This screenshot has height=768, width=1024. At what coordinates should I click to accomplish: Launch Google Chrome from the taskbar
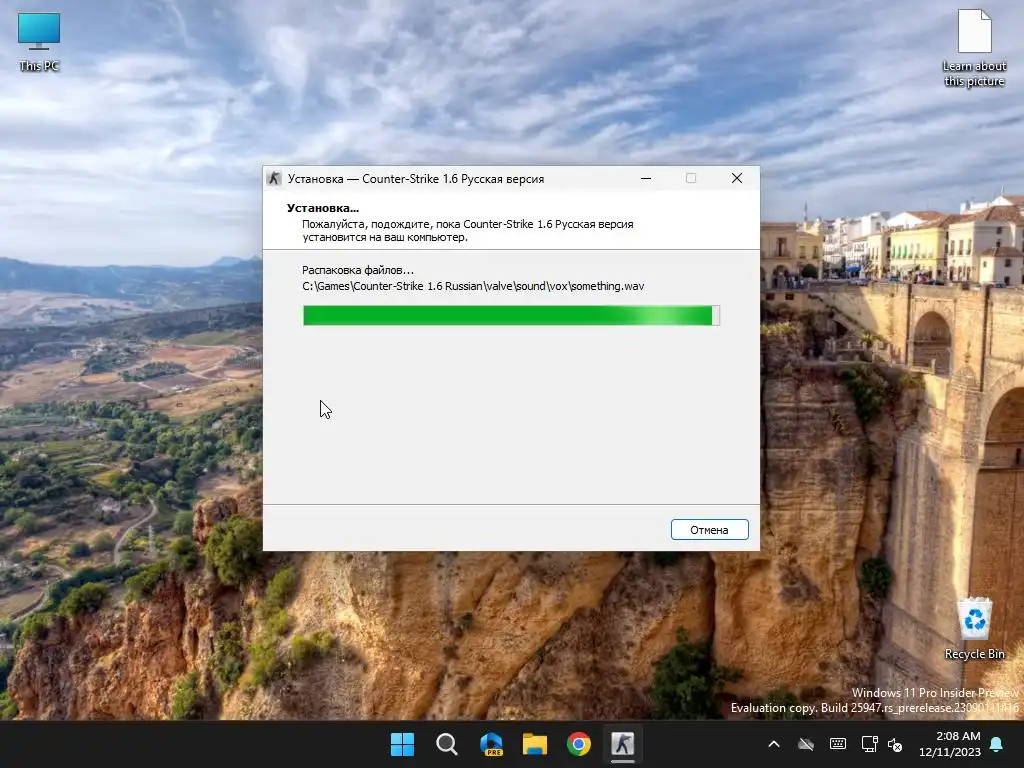click(x=579, y=744)
